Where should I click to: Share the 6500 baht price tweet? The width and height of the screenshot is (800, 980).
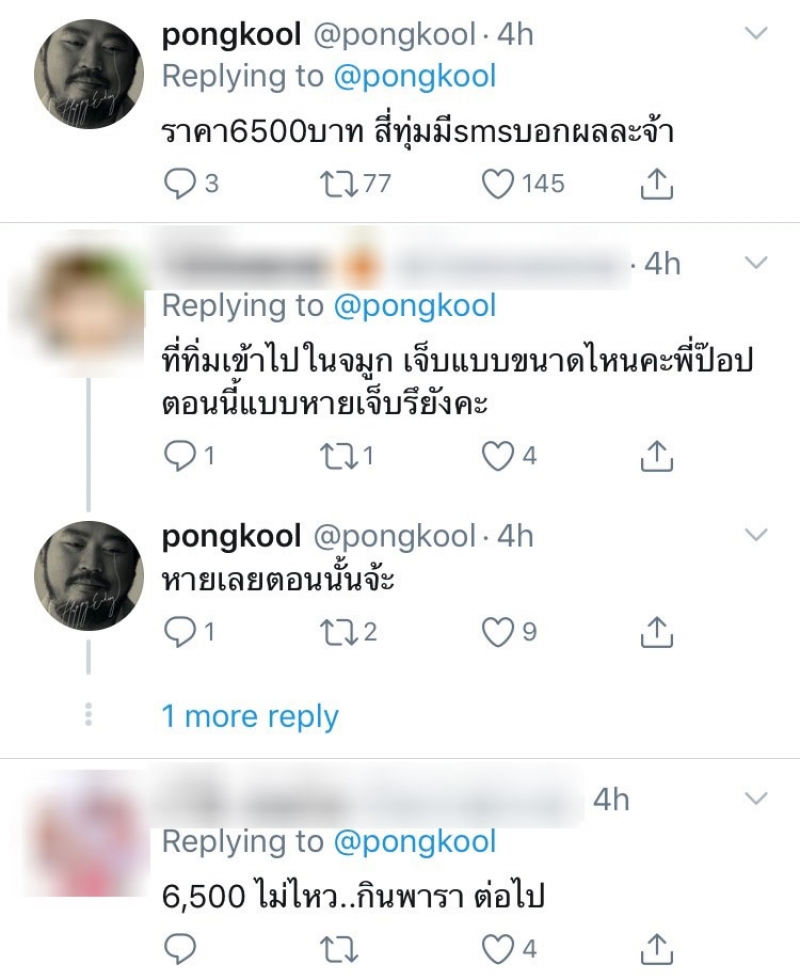coord(653,183)
